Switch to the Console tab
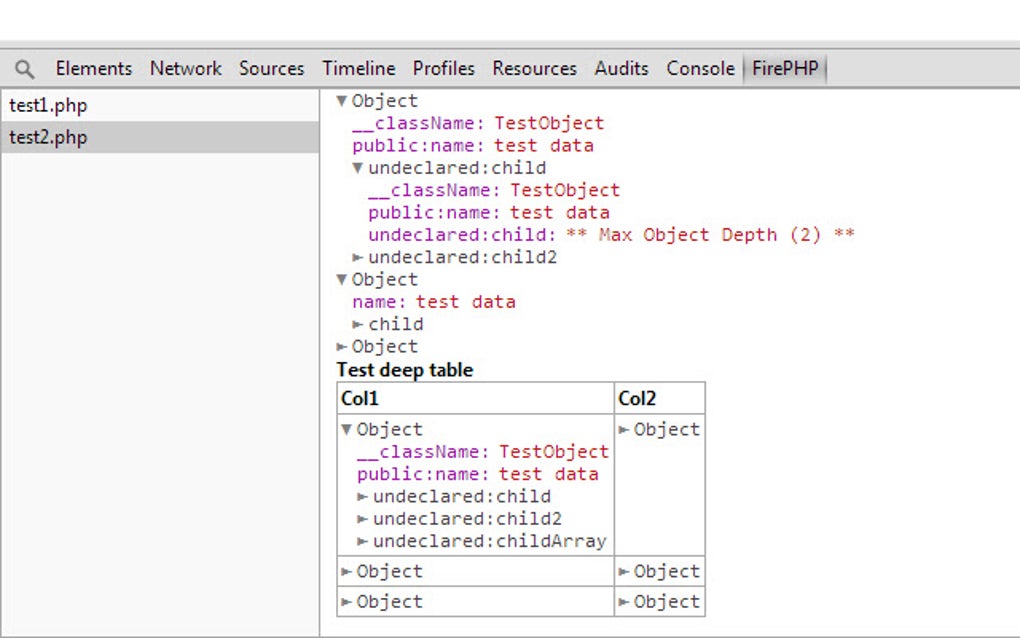The height and width of the screenshot is (638, 1020). point(700,68)
